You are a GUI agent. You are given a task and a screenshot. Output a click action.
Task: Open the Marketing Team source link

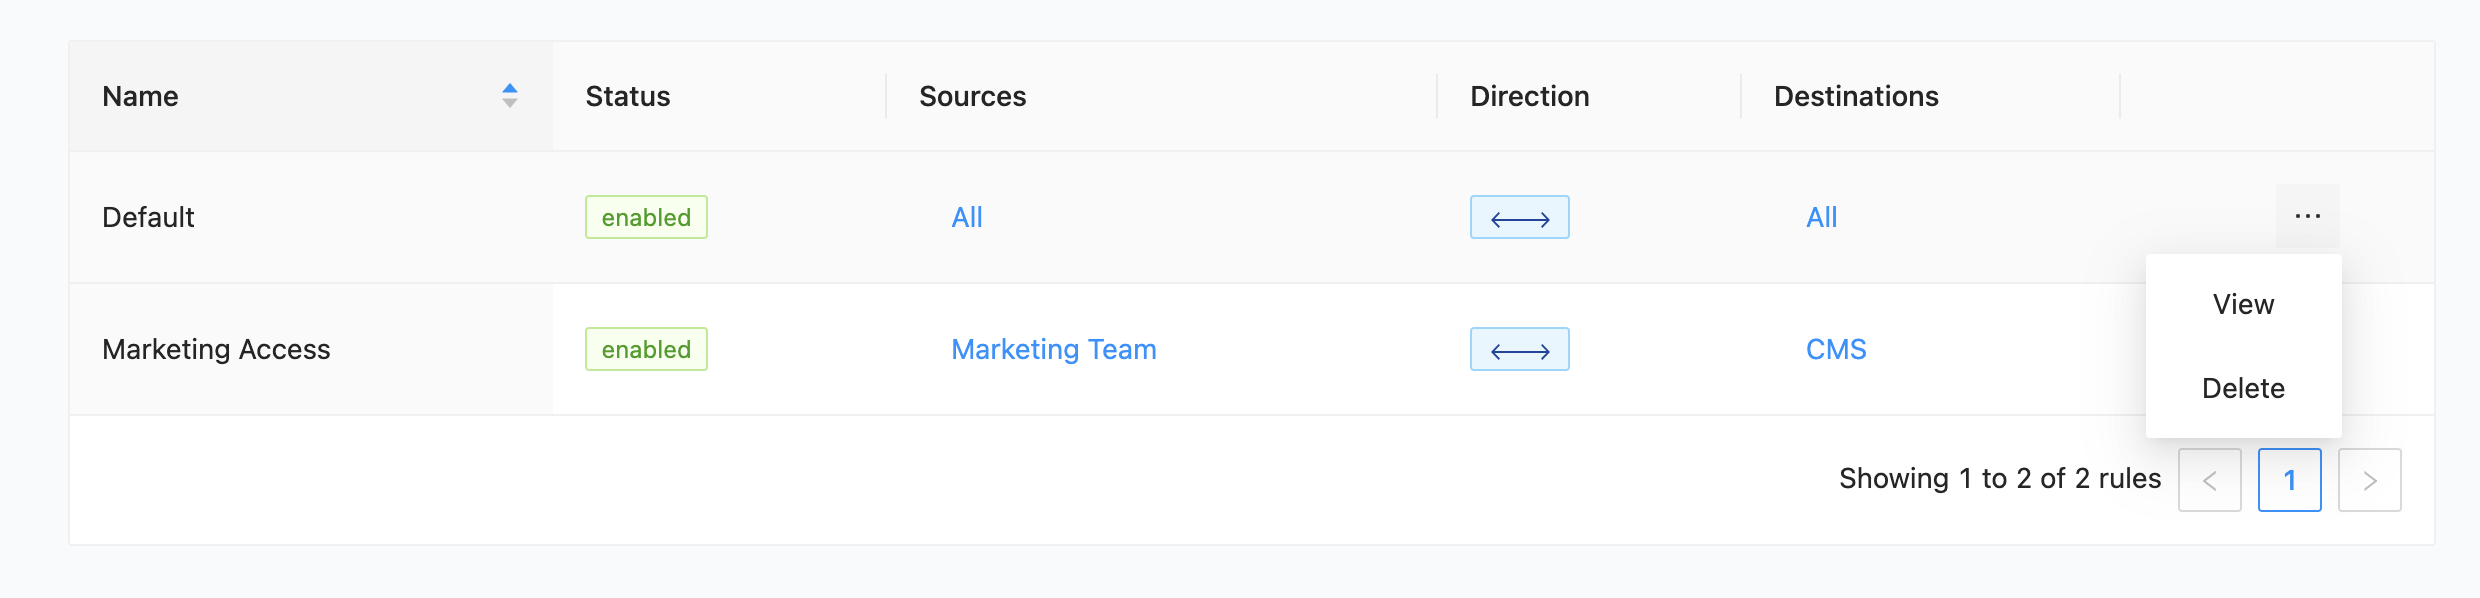(x=1053, y=350)
